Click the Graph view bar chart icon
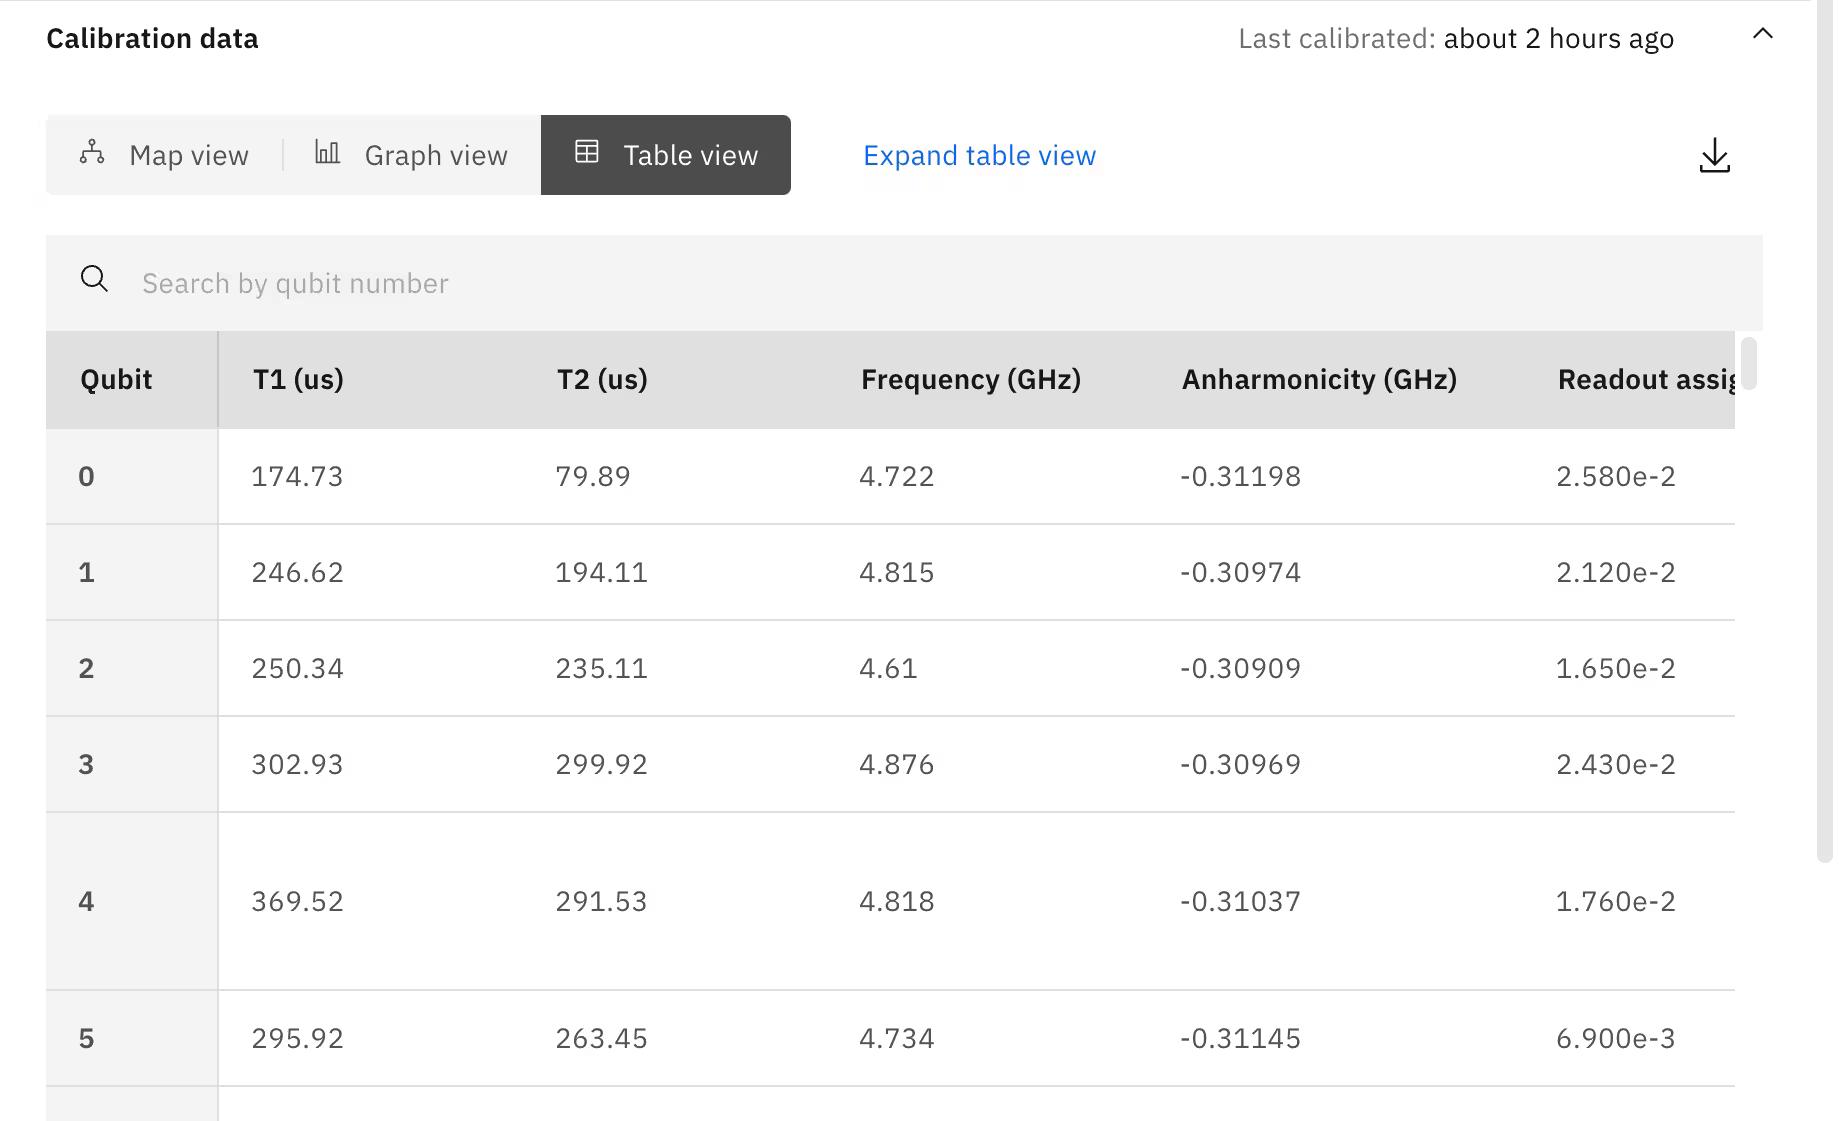Screen dimensions: 1839x1121 [x=327, y=152]
